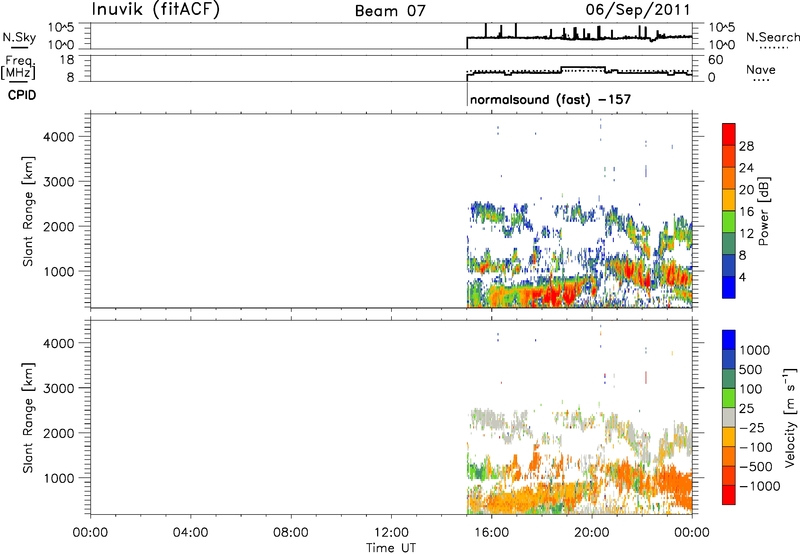Click the green 12 dB segment of power bar
The image size is (800, 554).
[x=729, y=221]
